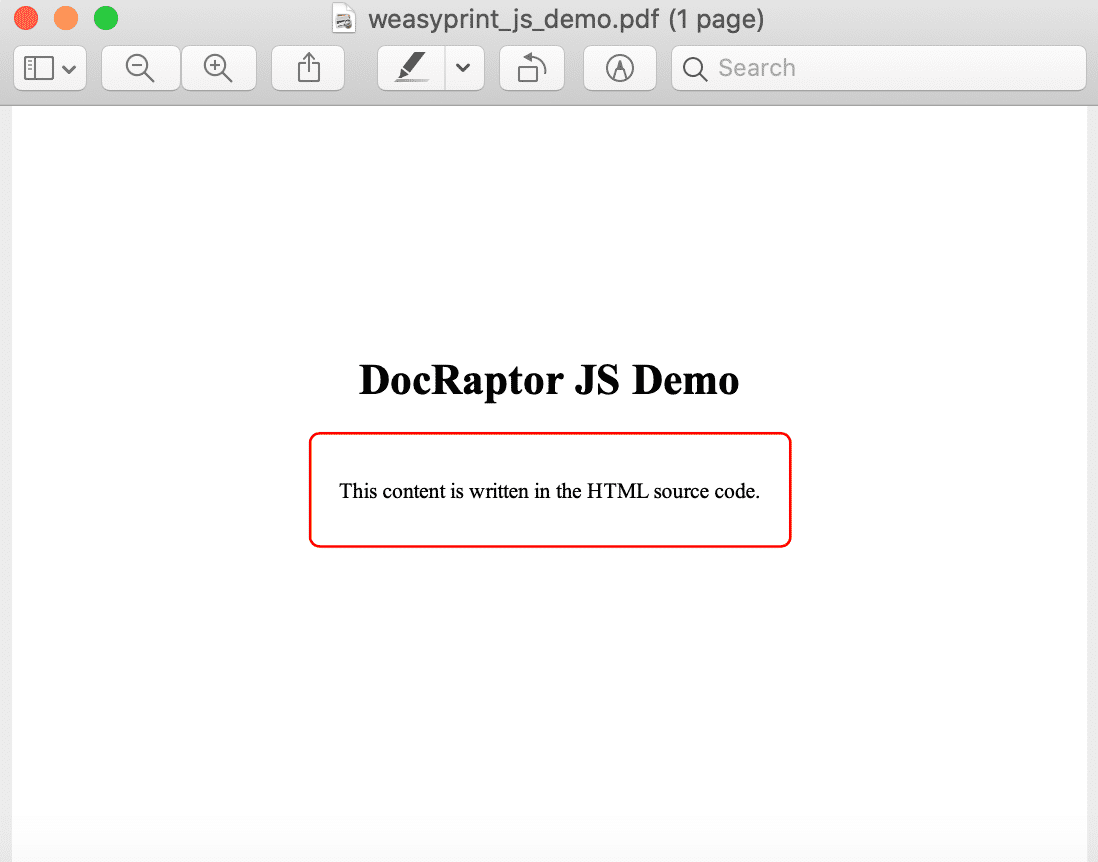Show the Markup toolbar
The image size is (1098, 862).
pyautogui.click(x=619, y=68)
